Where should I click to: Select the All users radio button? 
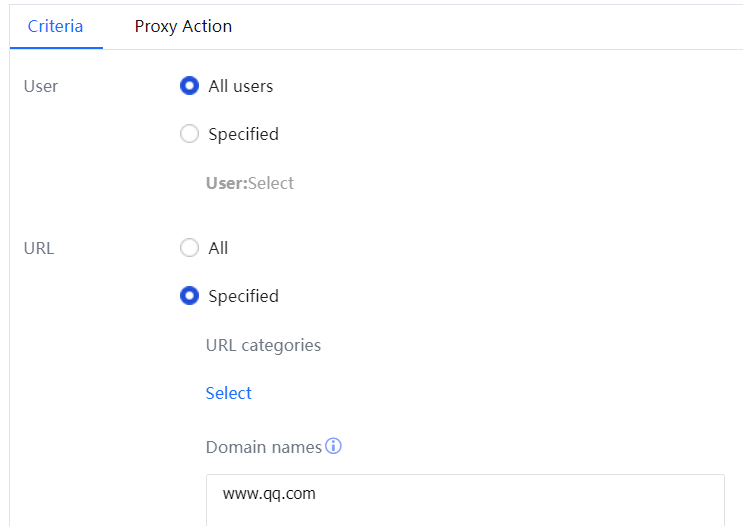click(189, 86)
